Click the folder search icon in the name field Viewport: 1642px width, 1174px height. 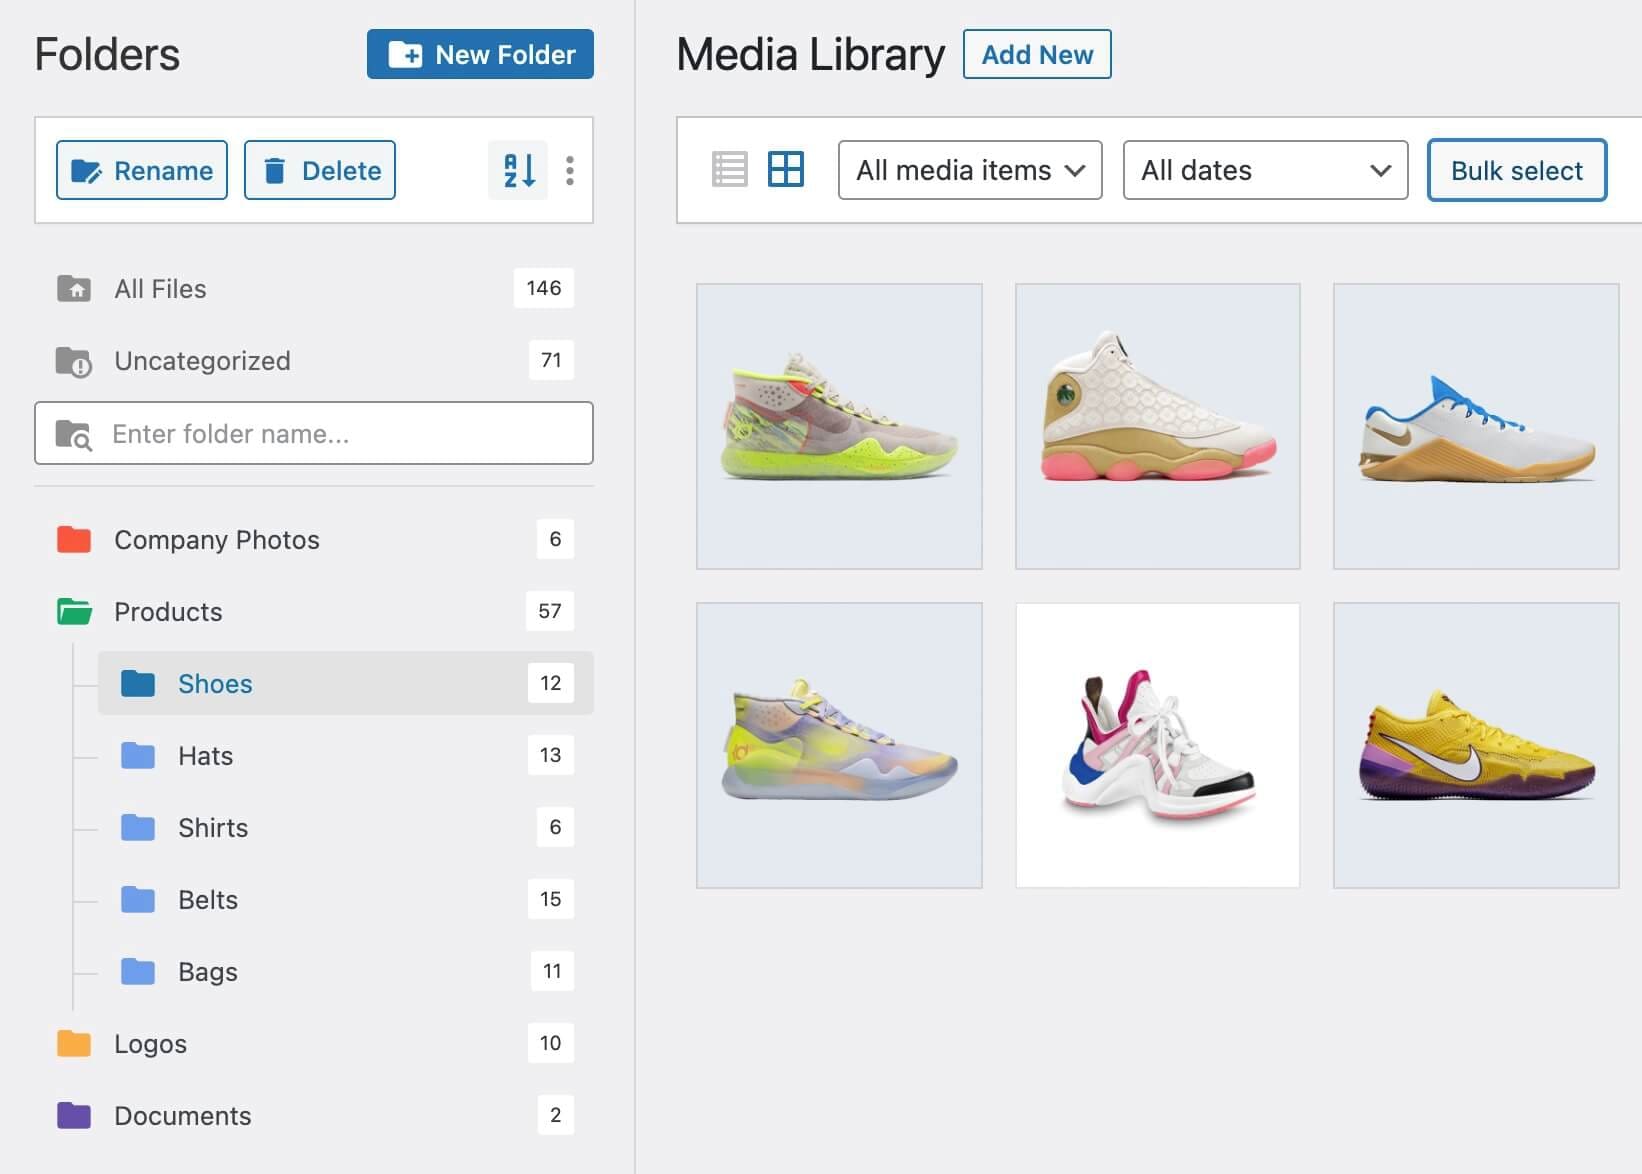pyautogui.click(x=74, y=434)
